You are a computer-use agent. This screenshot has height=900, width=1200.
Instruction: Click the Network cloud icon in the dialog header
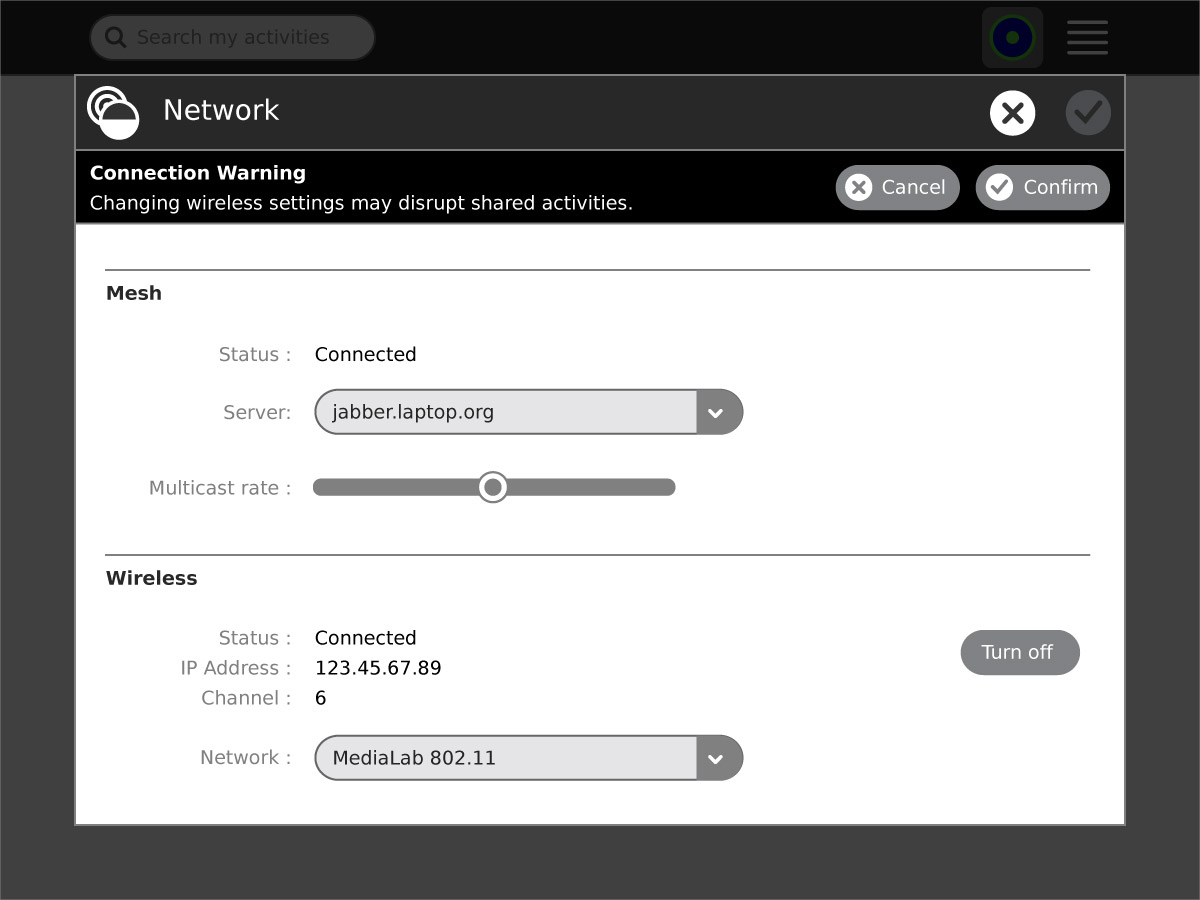click(x=112, y=111)
